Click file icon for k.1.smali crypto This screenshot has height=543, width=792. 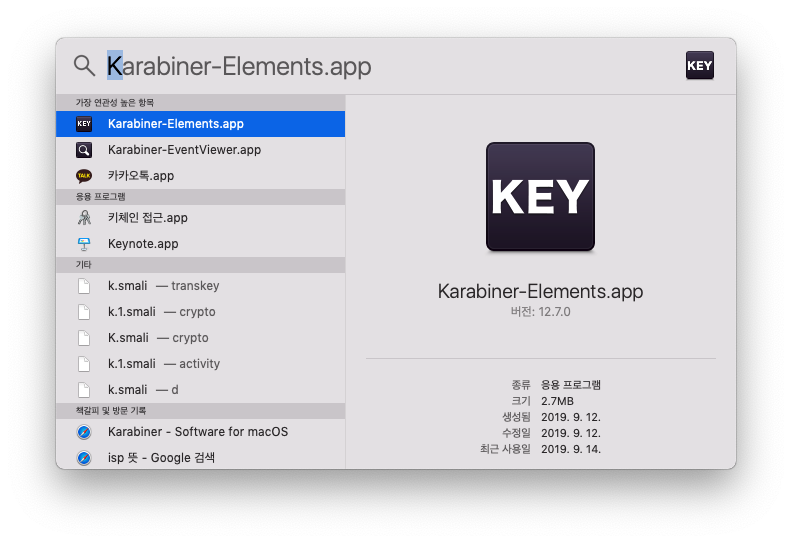pos(84,312)
